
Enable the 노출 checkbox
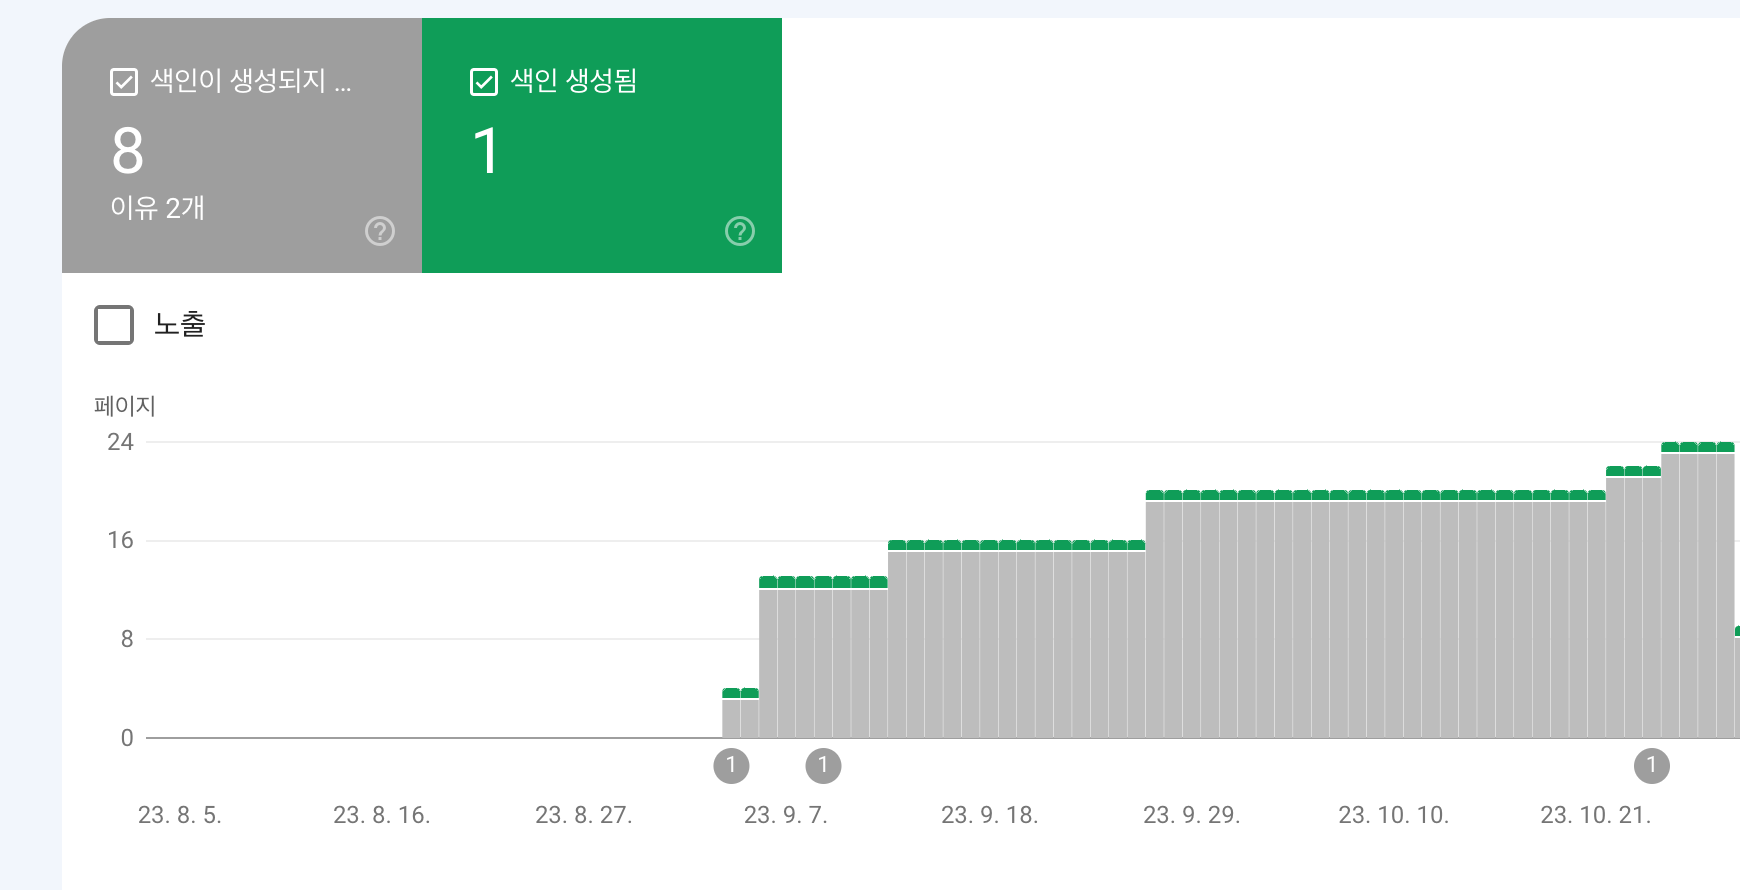click(x=114, y=325)
